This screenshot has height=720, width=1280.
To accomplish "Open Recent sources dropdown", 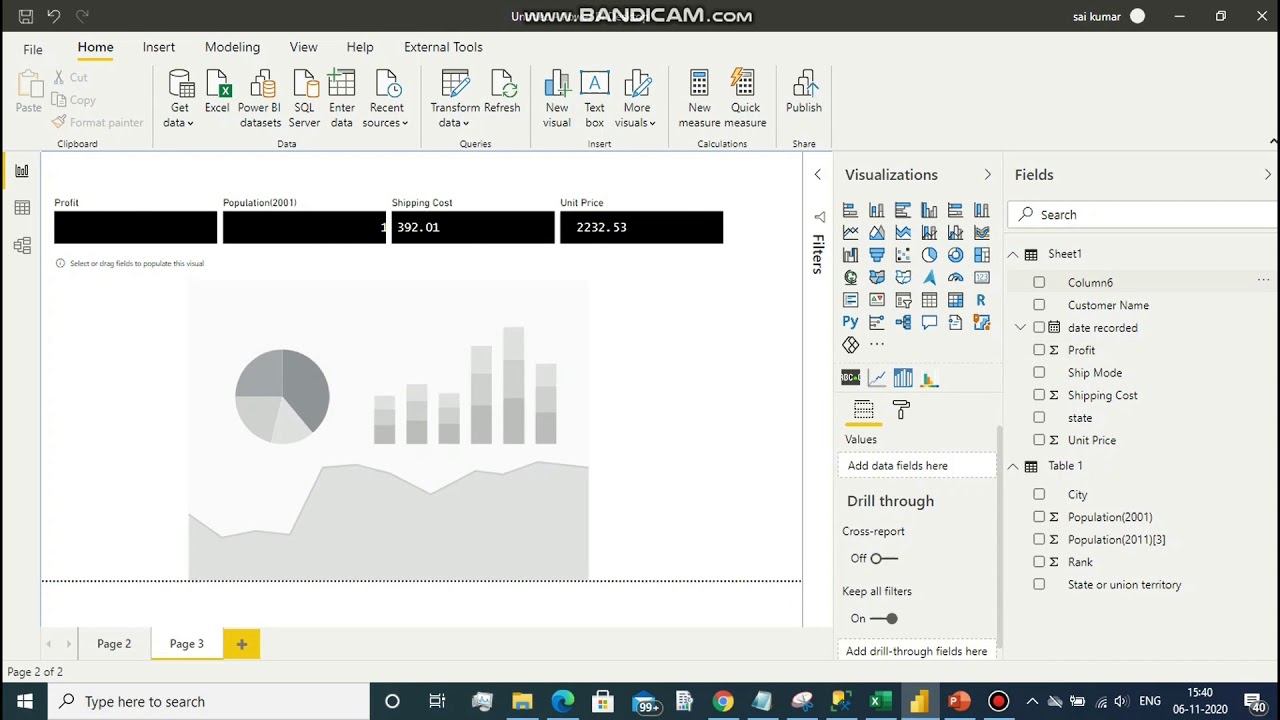I will click(x=386, y=98).
